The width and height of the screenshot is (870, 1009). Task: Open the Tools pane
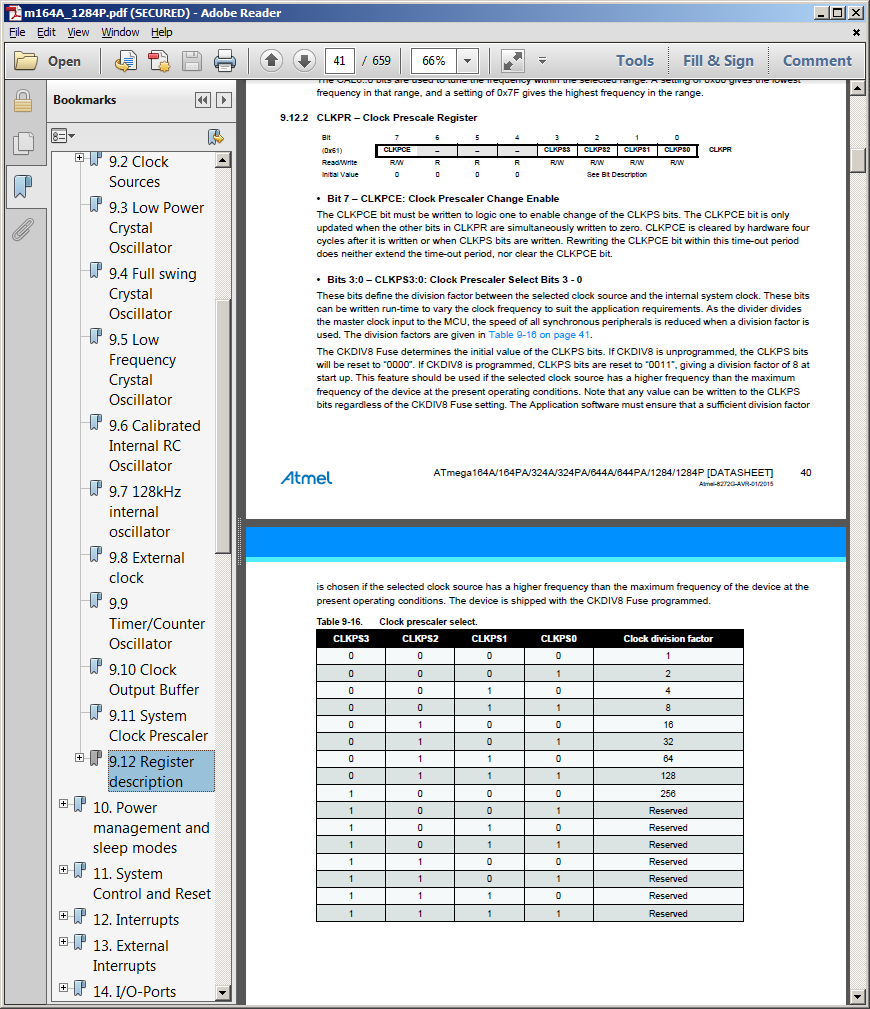point(634,60)
